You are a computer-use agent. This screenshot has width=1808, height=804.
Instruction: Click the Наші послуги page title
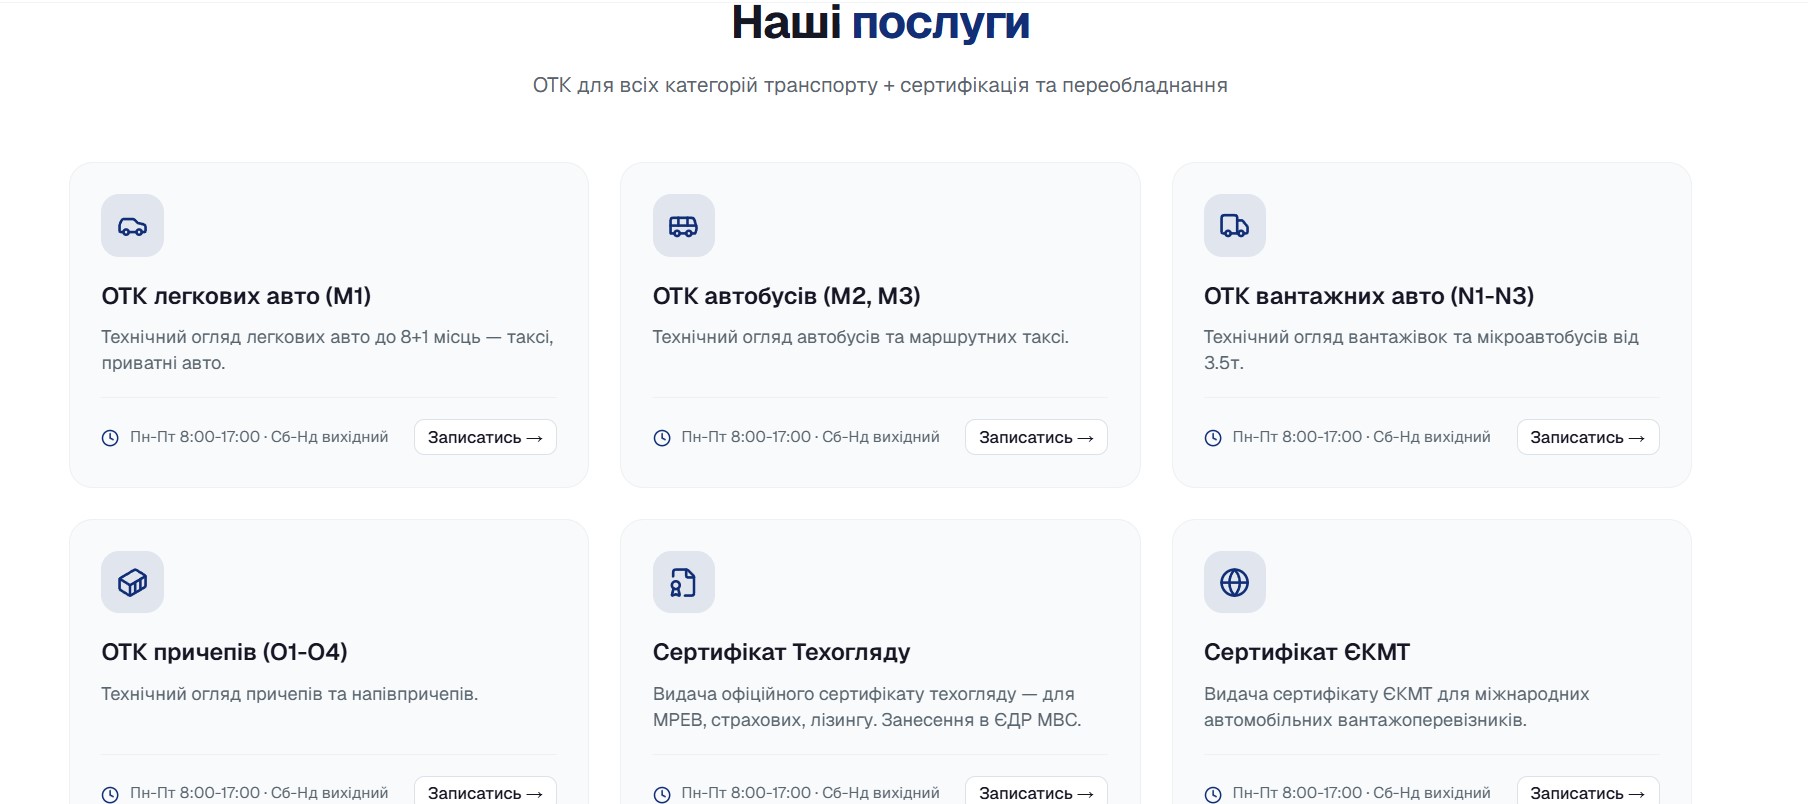(880, 22)
